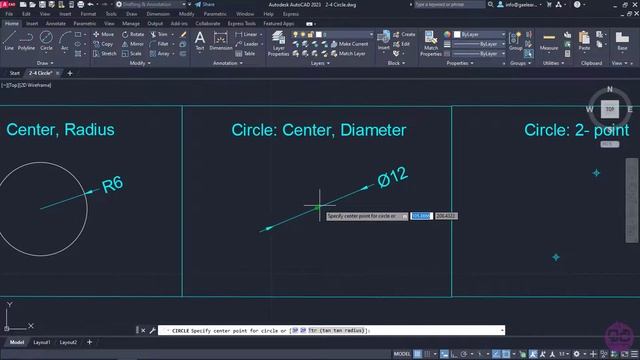Open the Dimension menu
The image size is (640, 360).
click(158, 14)
